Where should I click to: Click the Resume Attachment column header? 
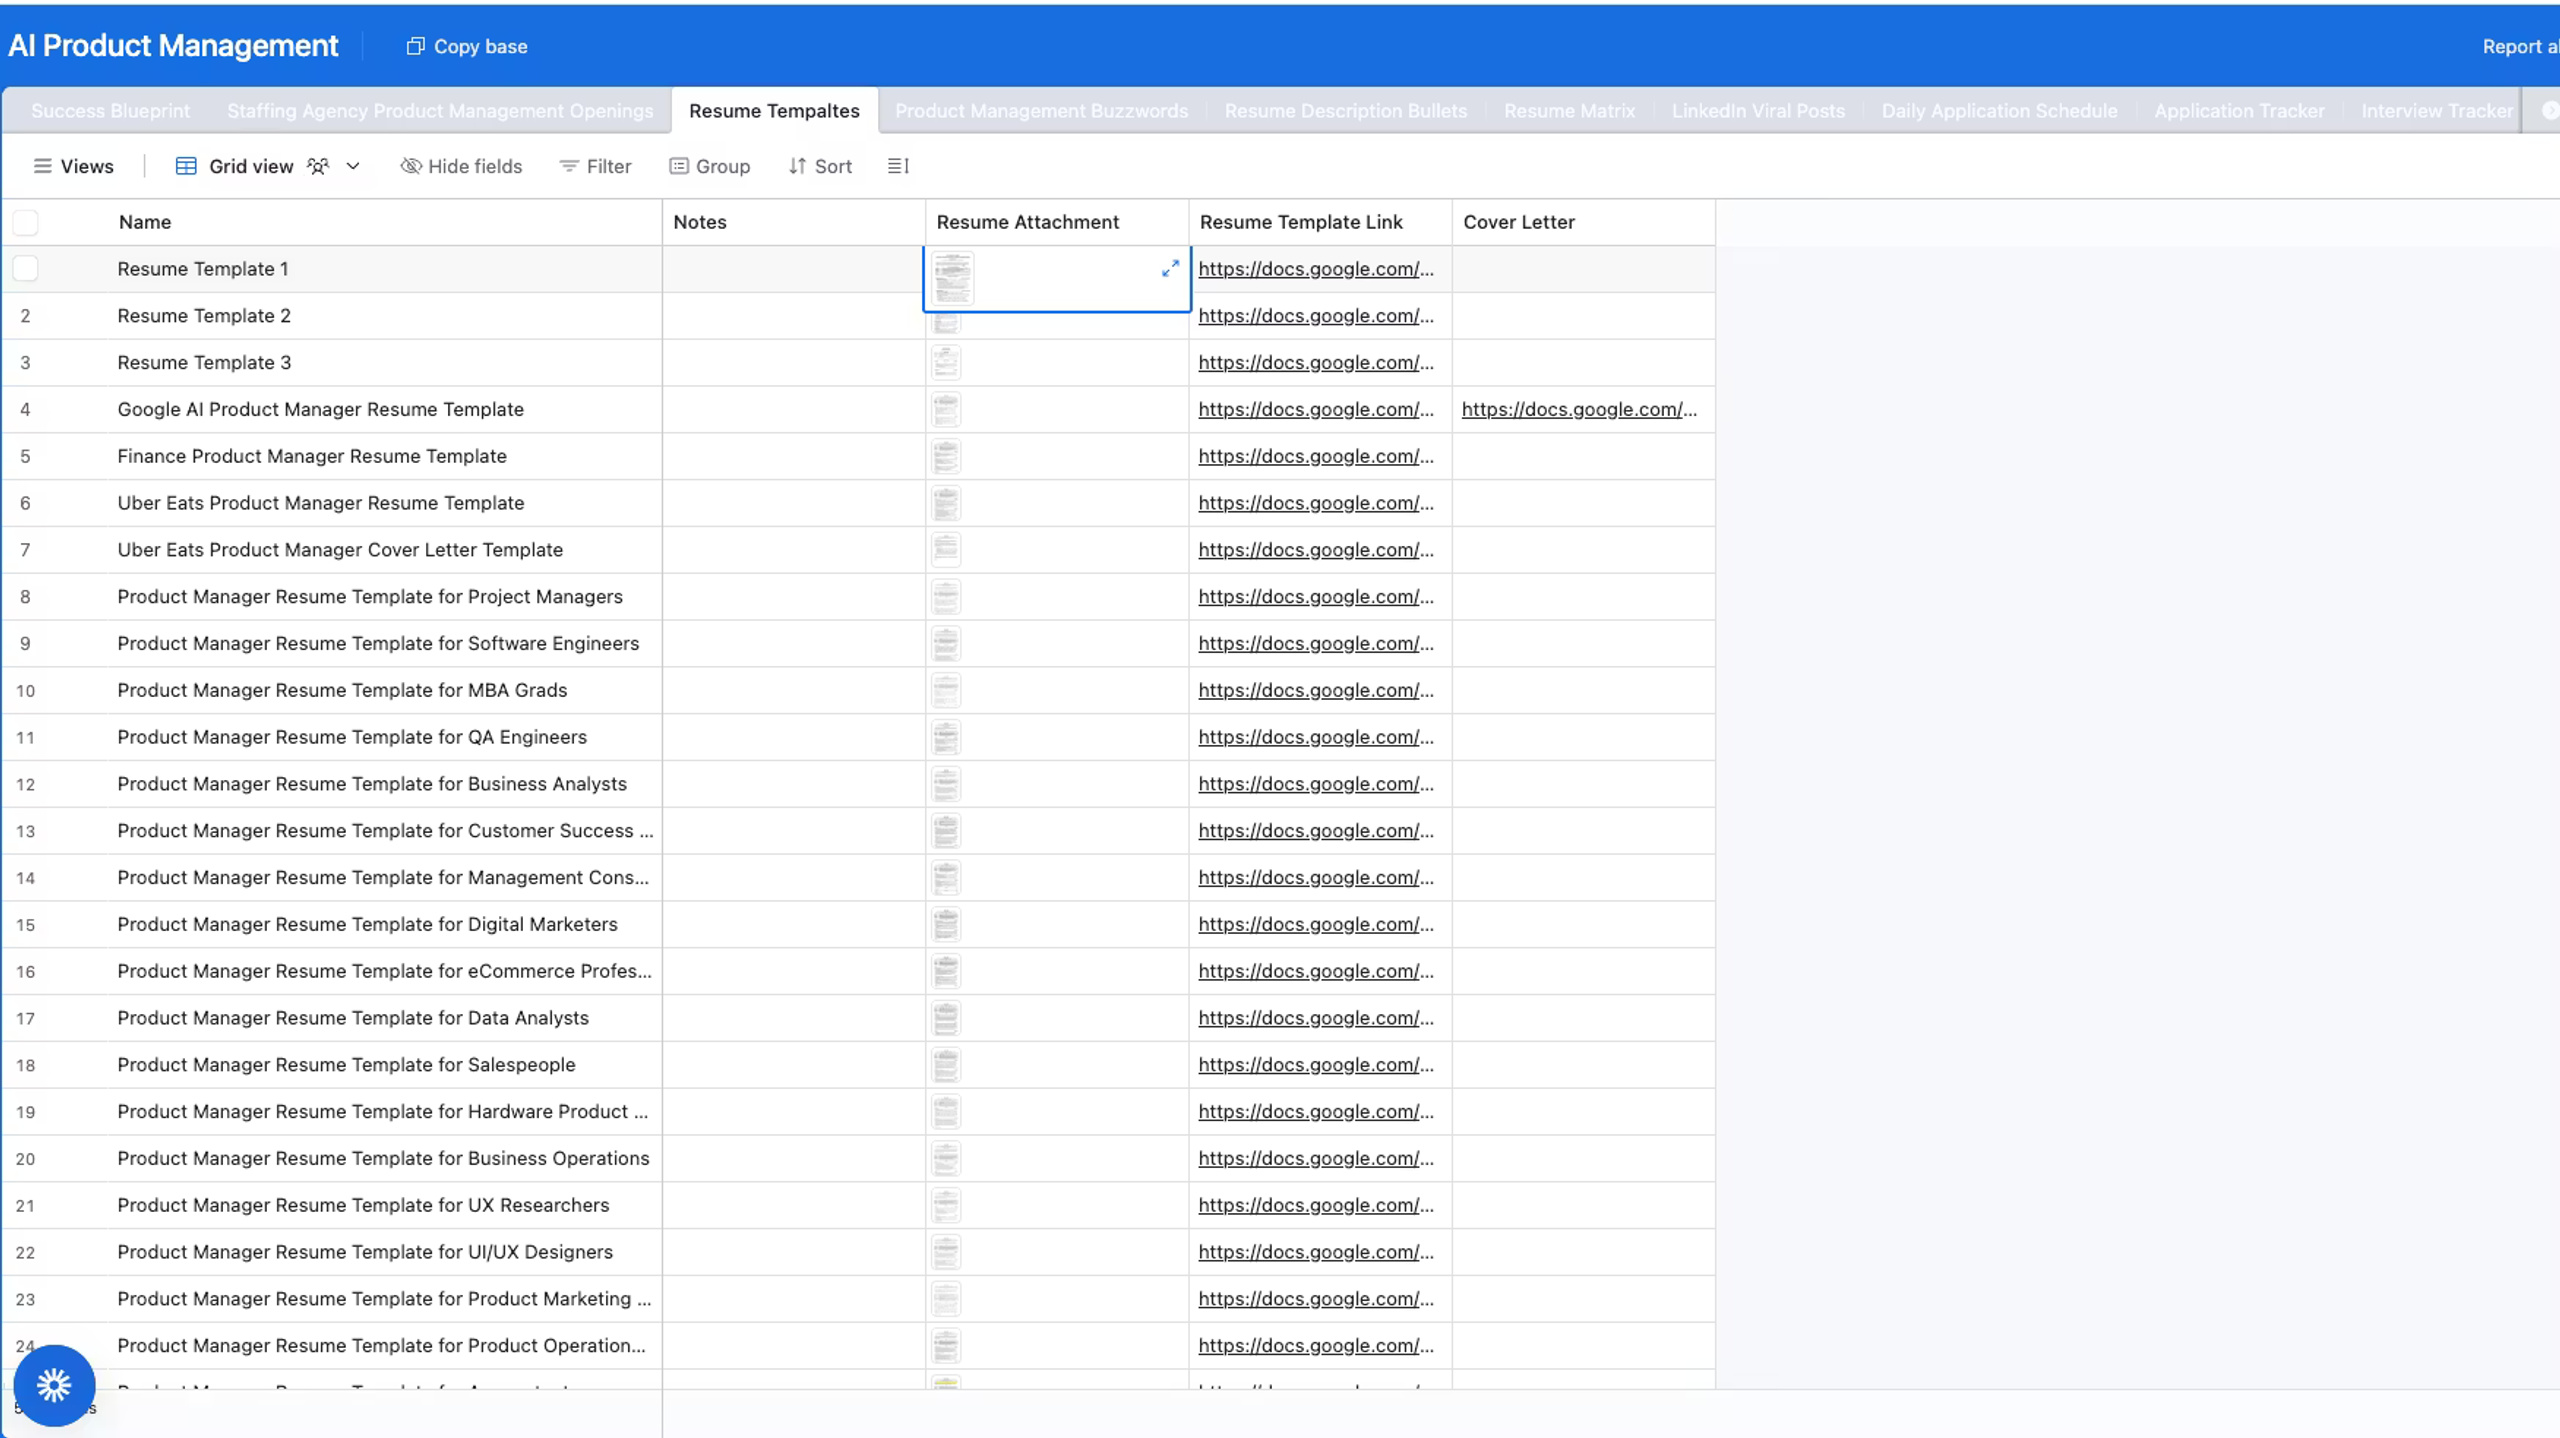click(1057, 222)
